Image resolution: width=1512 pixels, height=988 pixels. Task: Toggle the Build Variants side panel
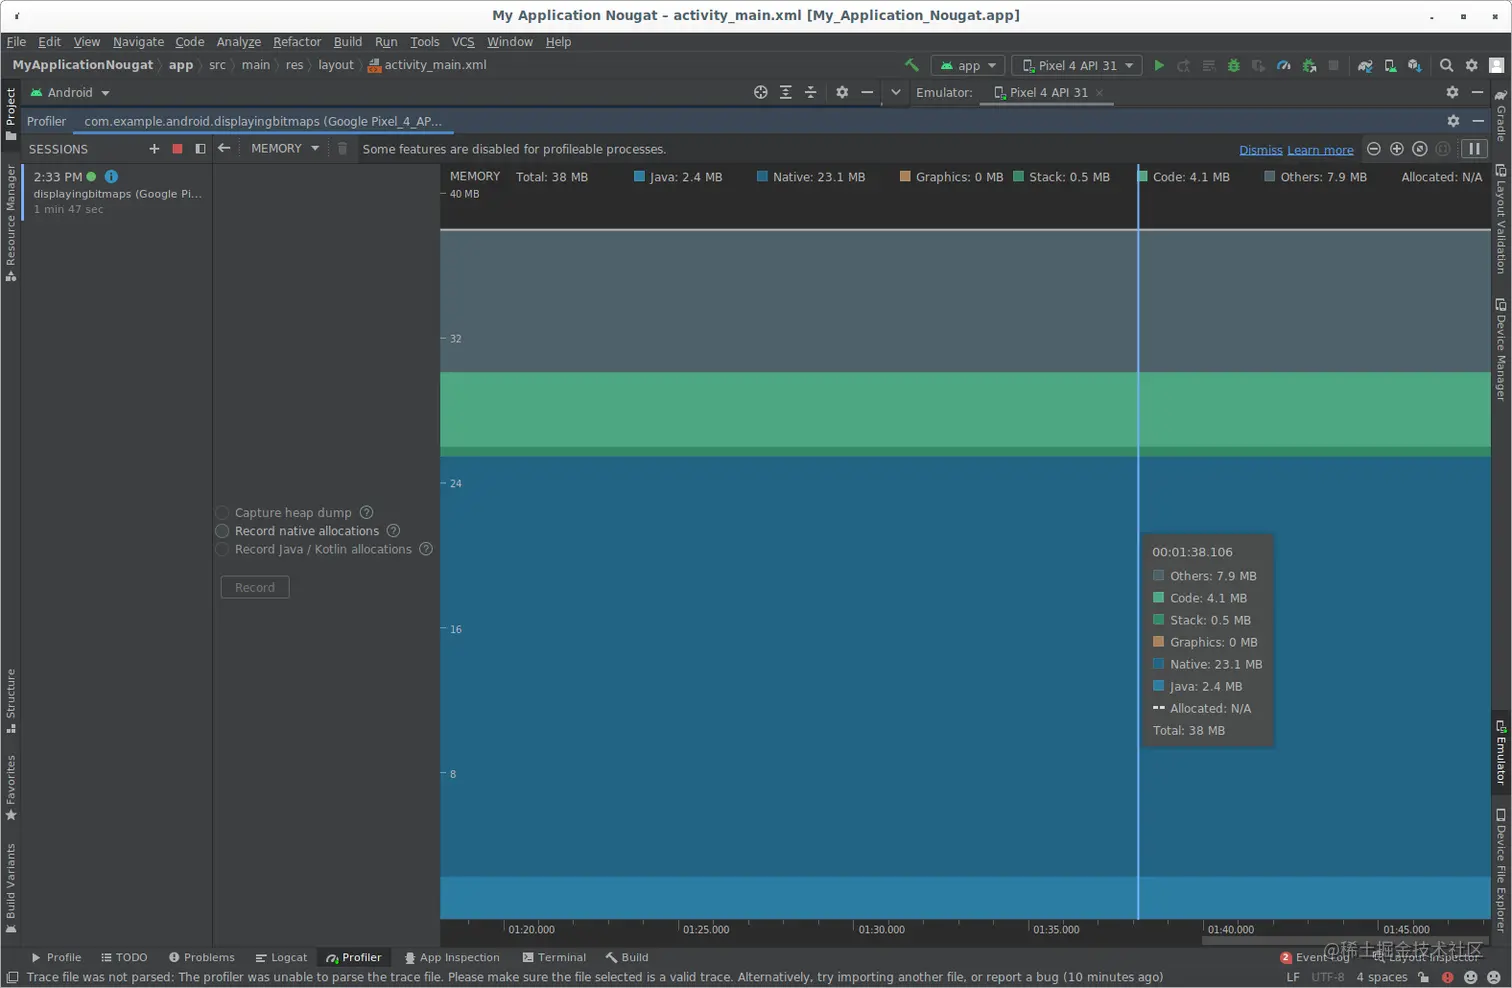point(11,888)
